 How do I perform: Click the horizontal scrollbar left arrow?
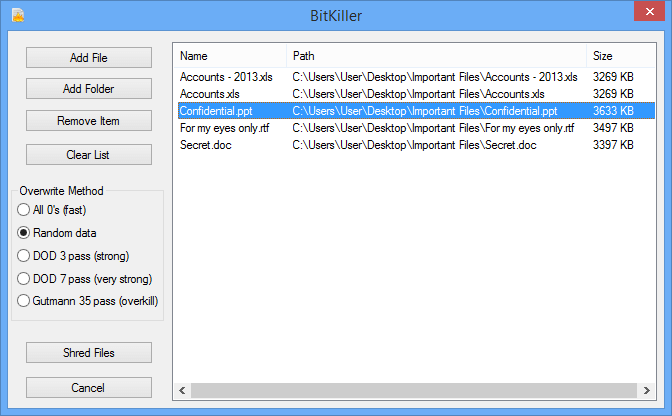[183, 390]
